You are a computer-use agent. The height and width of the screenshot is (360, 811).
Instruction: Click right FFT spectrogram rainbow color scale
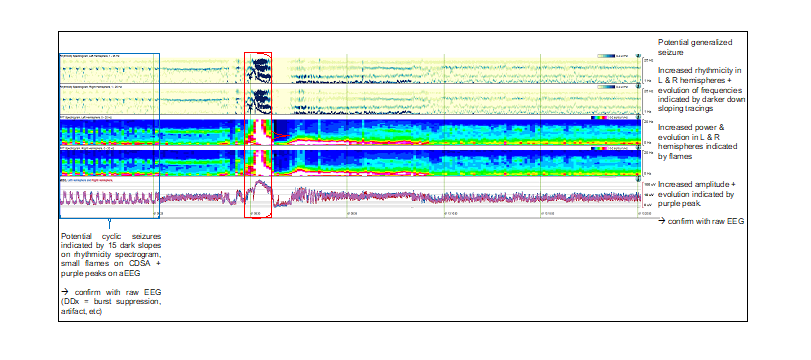pyautogui.click(x=598, y=148)
